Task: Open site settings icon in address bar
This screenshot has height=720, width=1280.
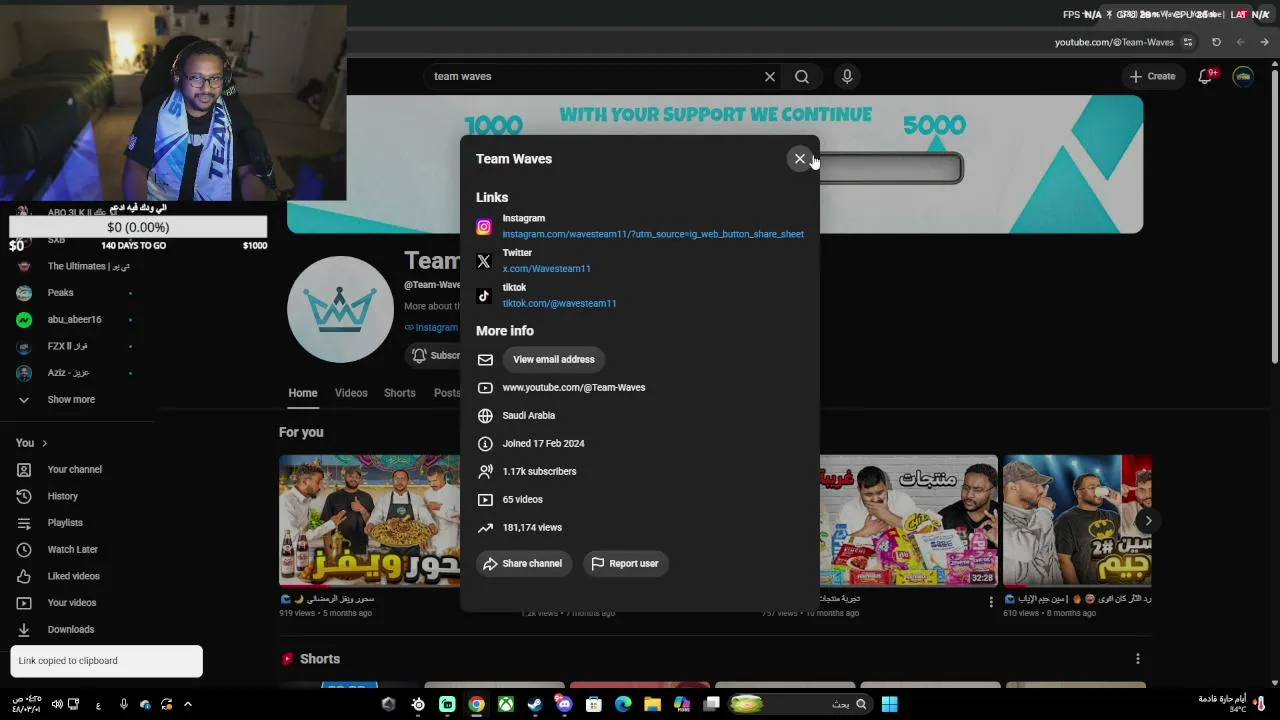Action: click(x=1188, y=42)
